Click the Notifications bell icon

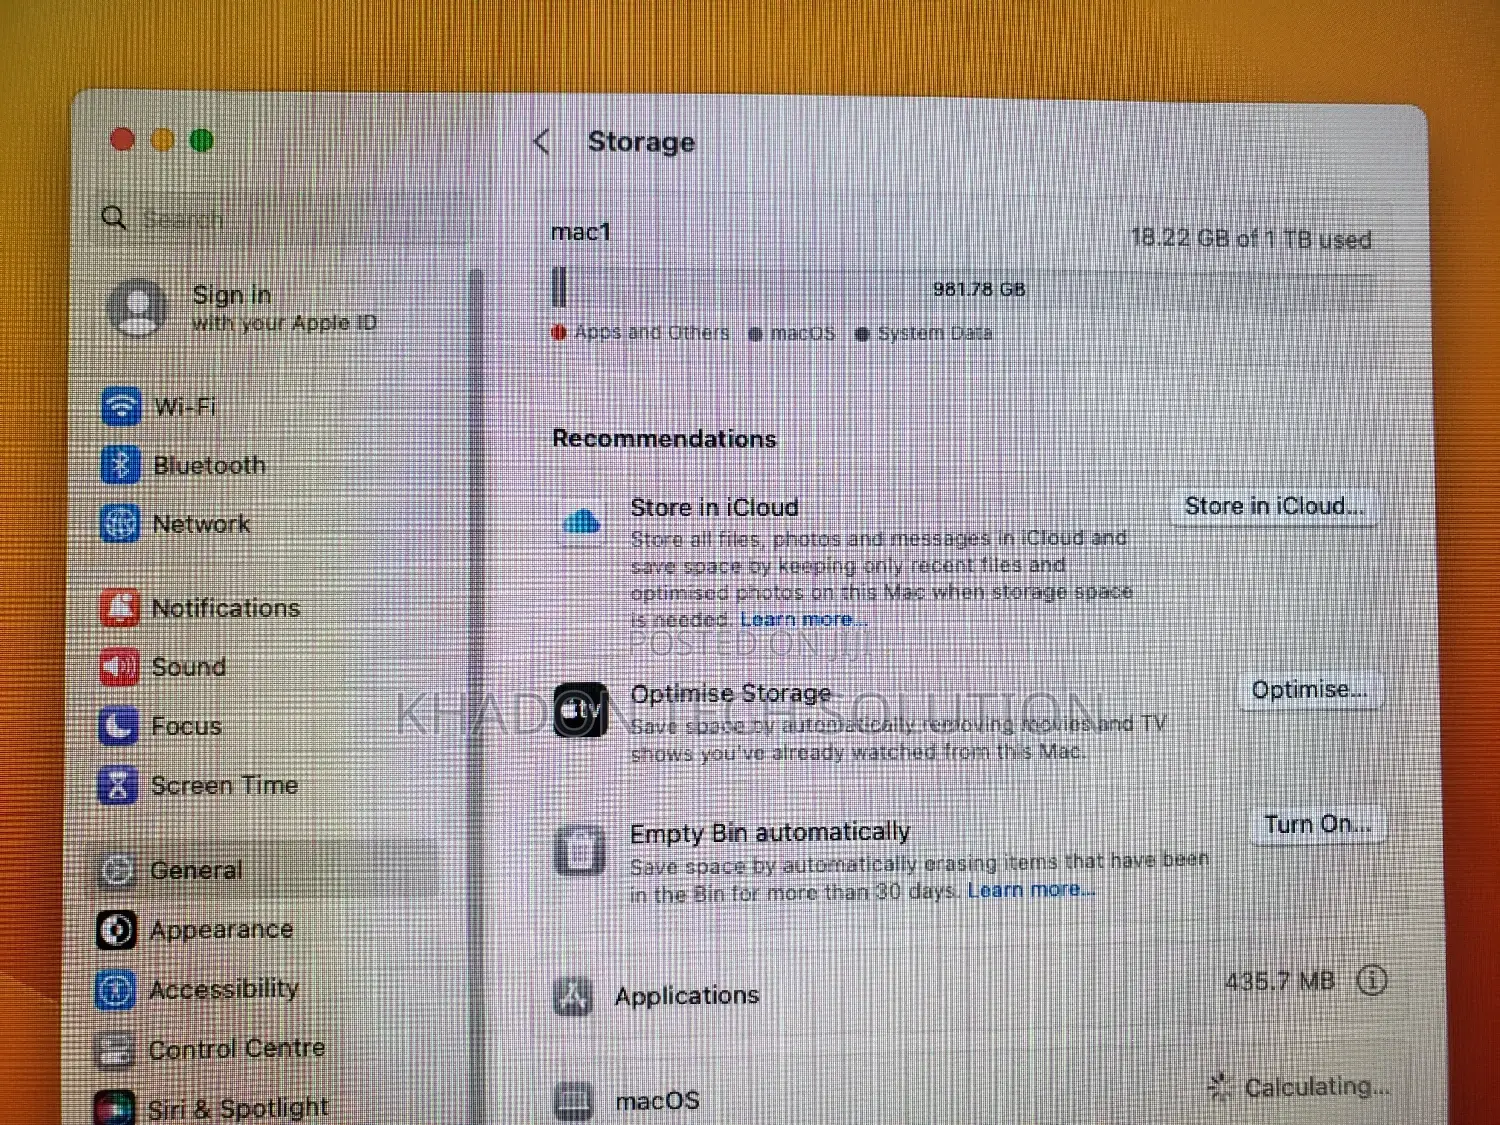tap(120, 608)
